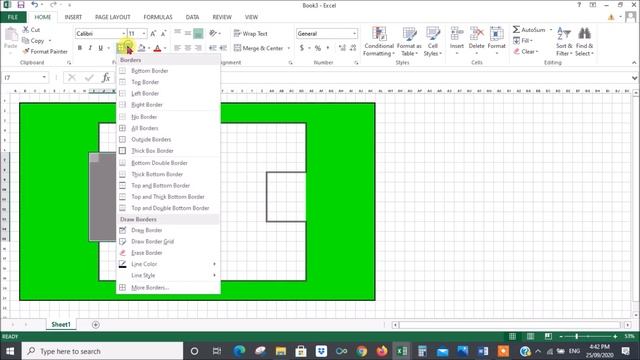Open the font size dropdown
Viewport: 640px width, 360px height.
click(x=144, y=33)
